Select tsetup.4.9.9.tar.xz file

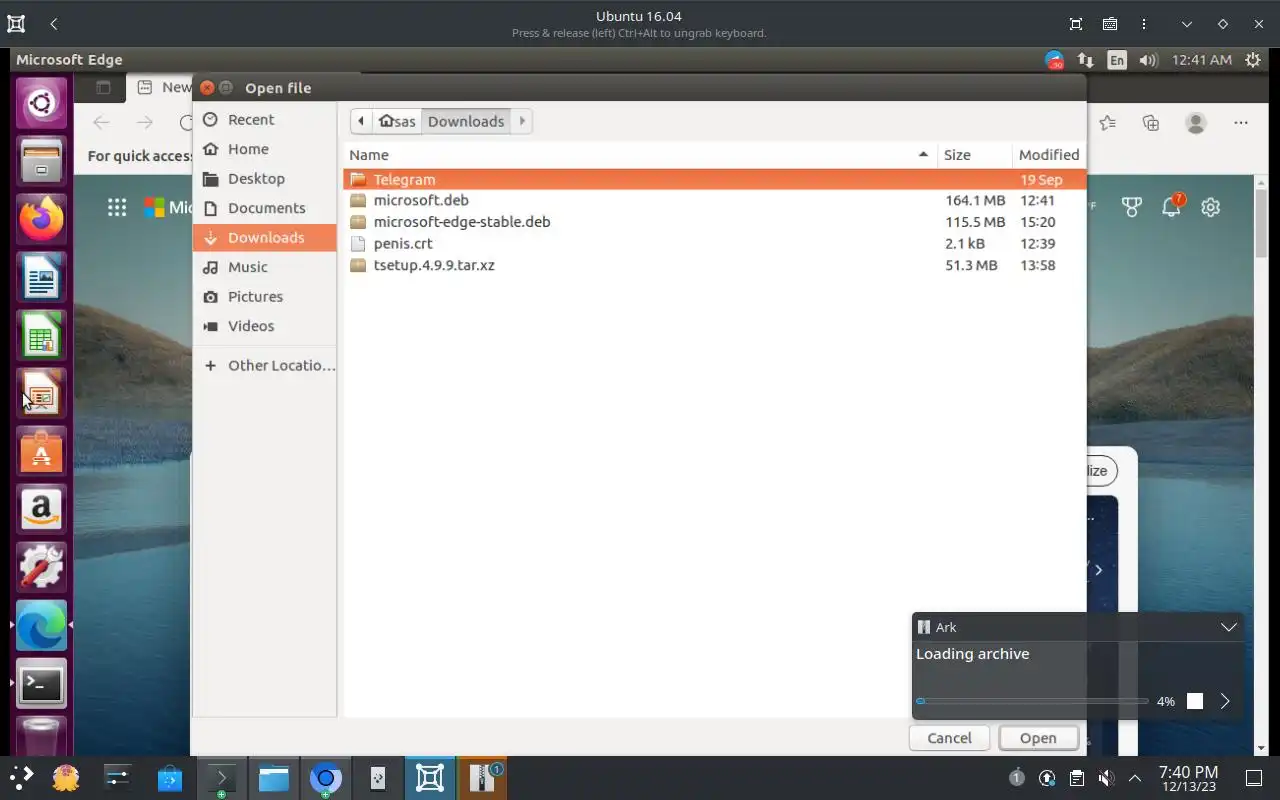tap(714, 265)
